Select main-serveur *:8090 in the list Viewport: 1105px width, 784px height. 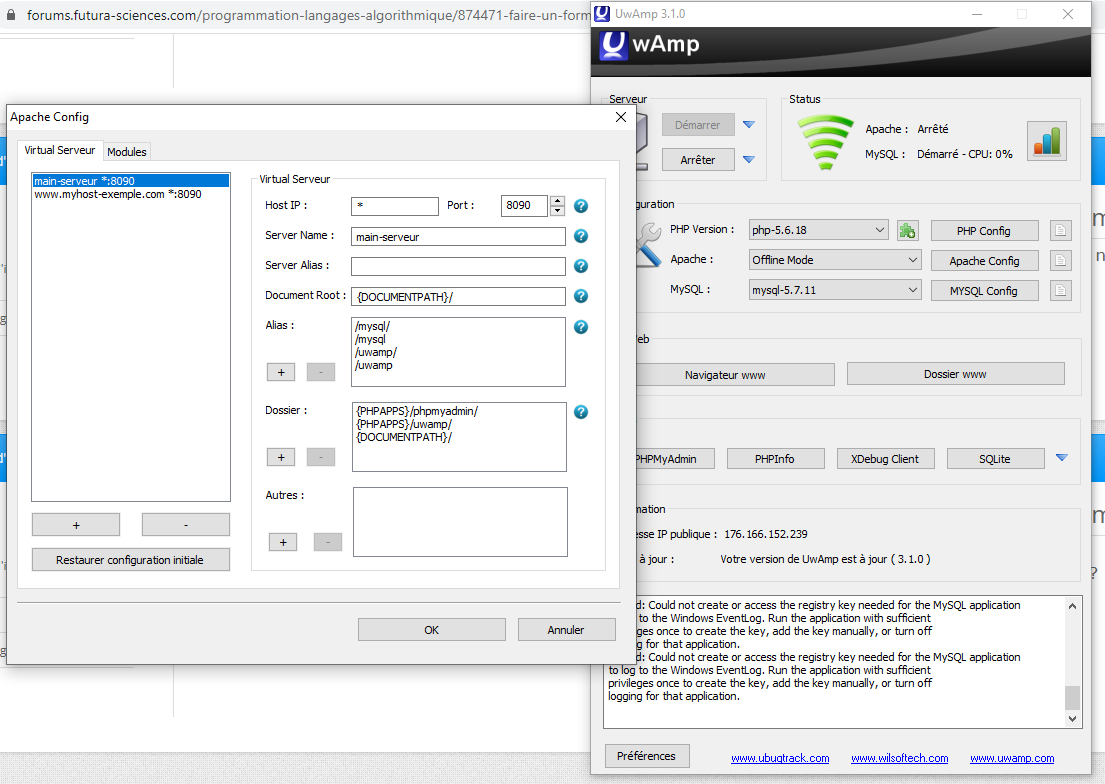tap(131, 181)
